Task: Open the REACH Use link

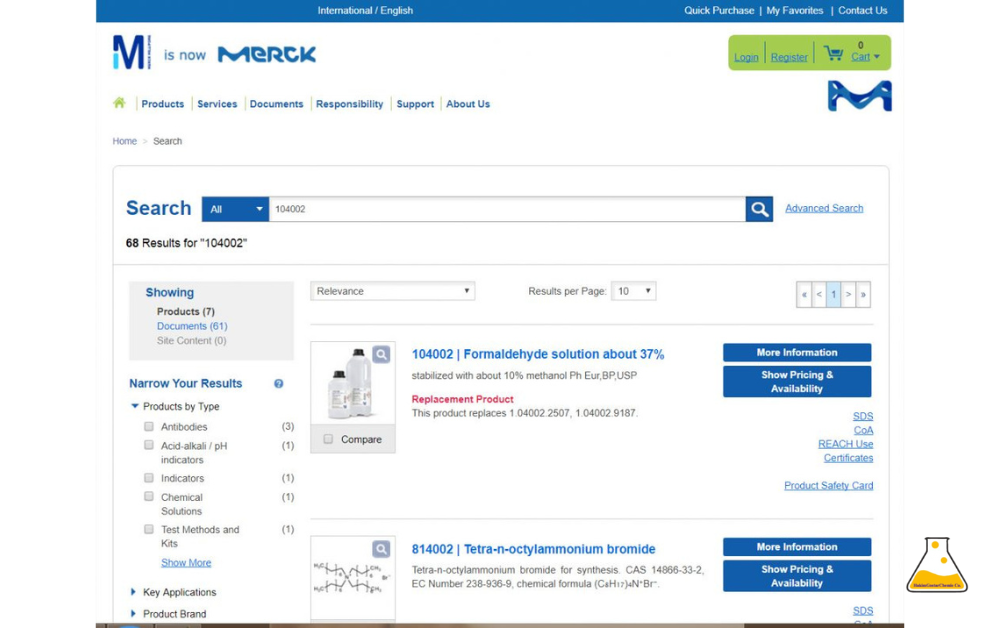Action: (x=846, y=444)
